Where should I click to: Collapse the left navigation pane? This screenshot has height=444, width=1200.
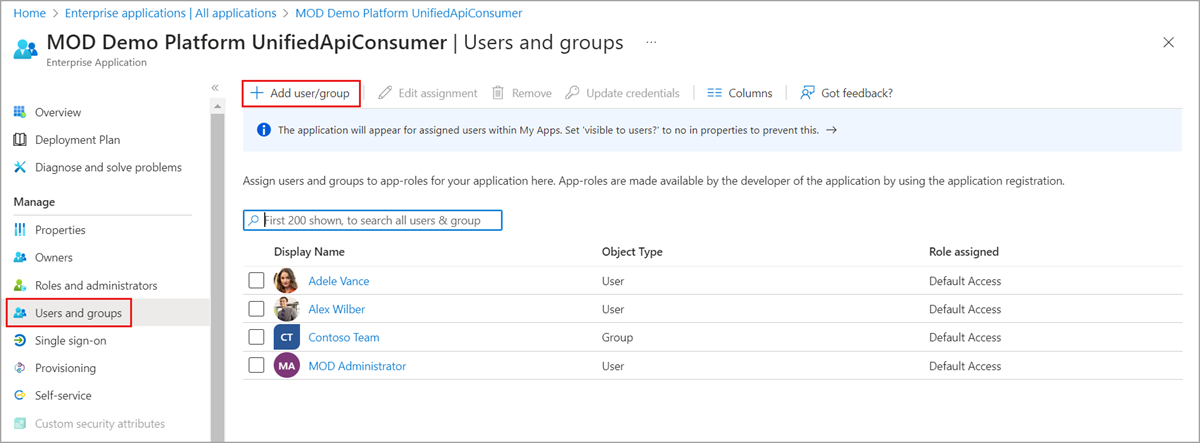tap(215, 88)
